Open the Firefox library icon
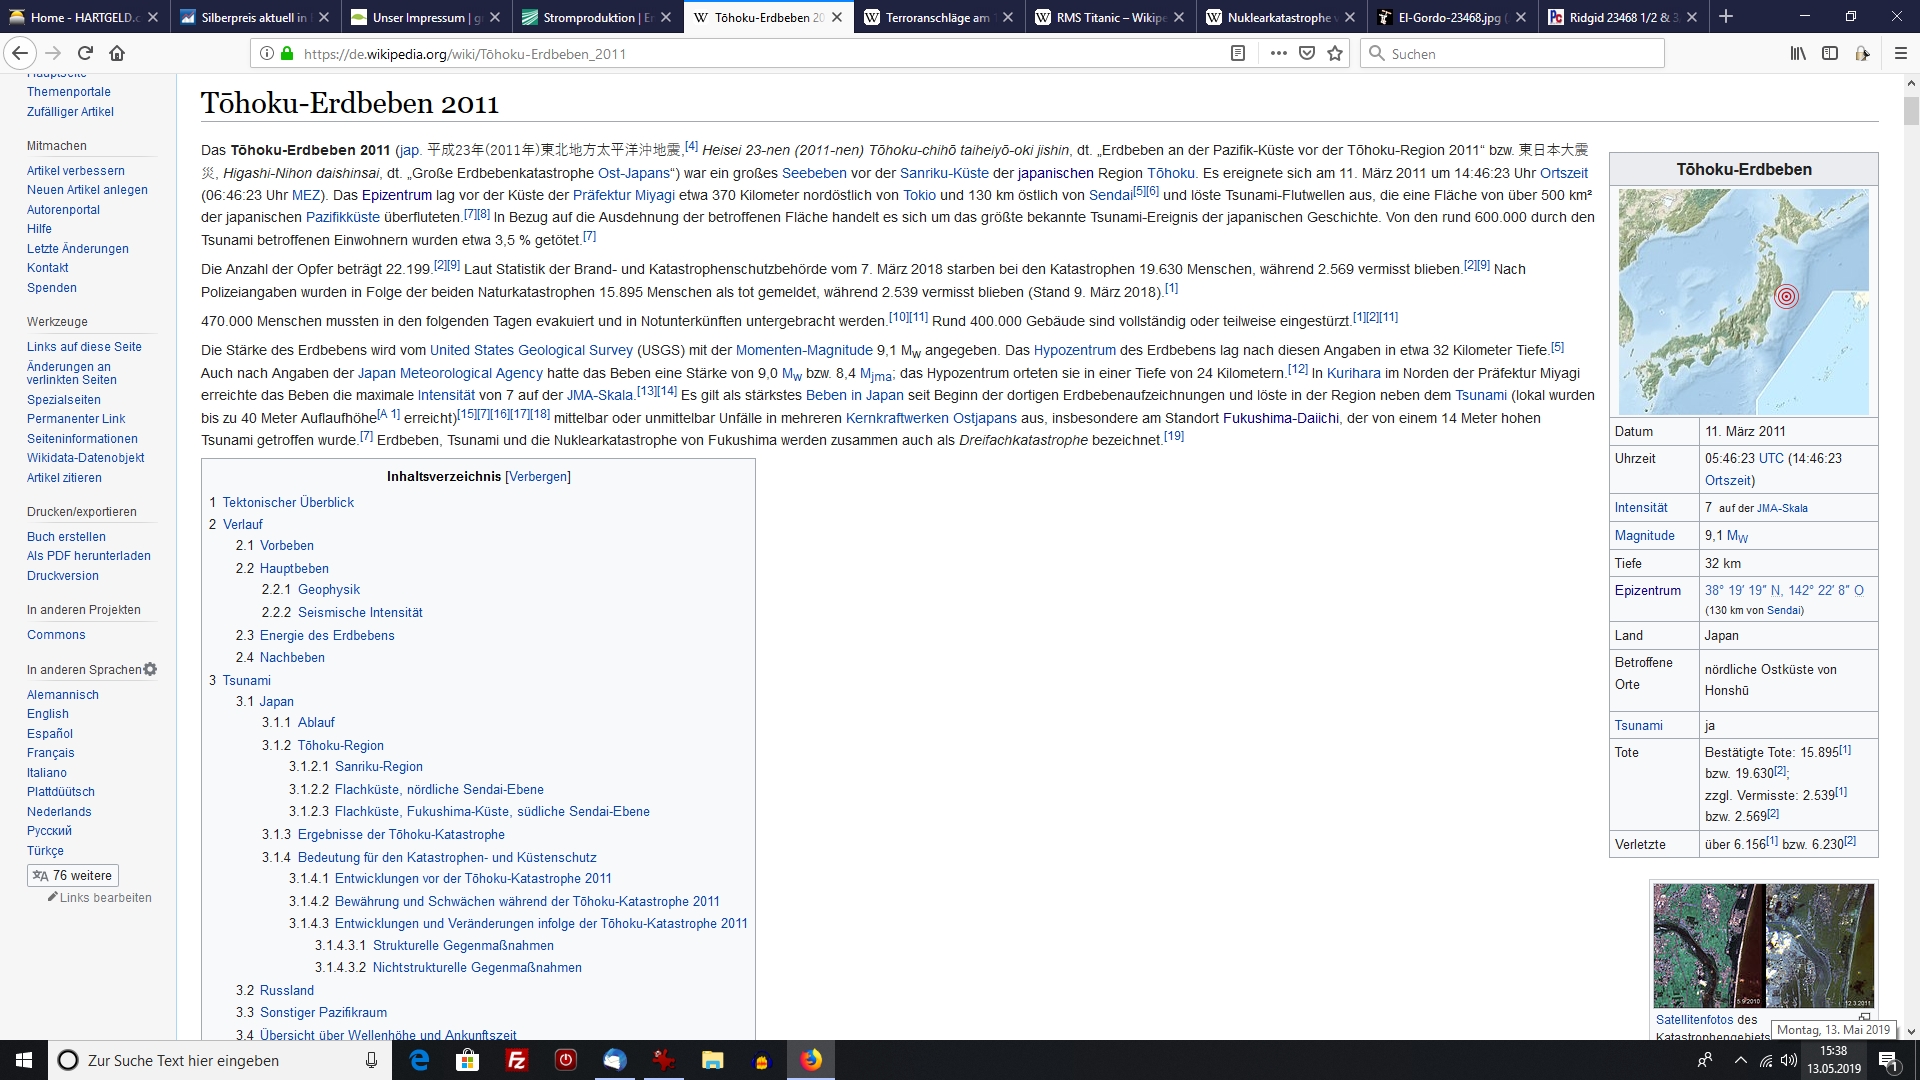Viewport: 1920px width, 1080px height. (x=1798, y=53)
